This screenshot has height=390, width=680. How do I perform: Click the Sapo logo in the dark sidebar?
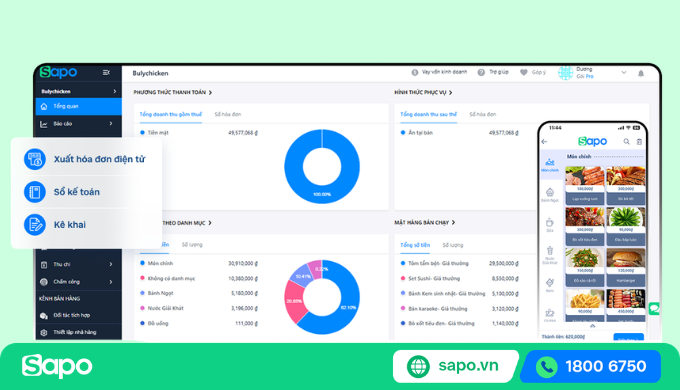[x=59, y=72]
